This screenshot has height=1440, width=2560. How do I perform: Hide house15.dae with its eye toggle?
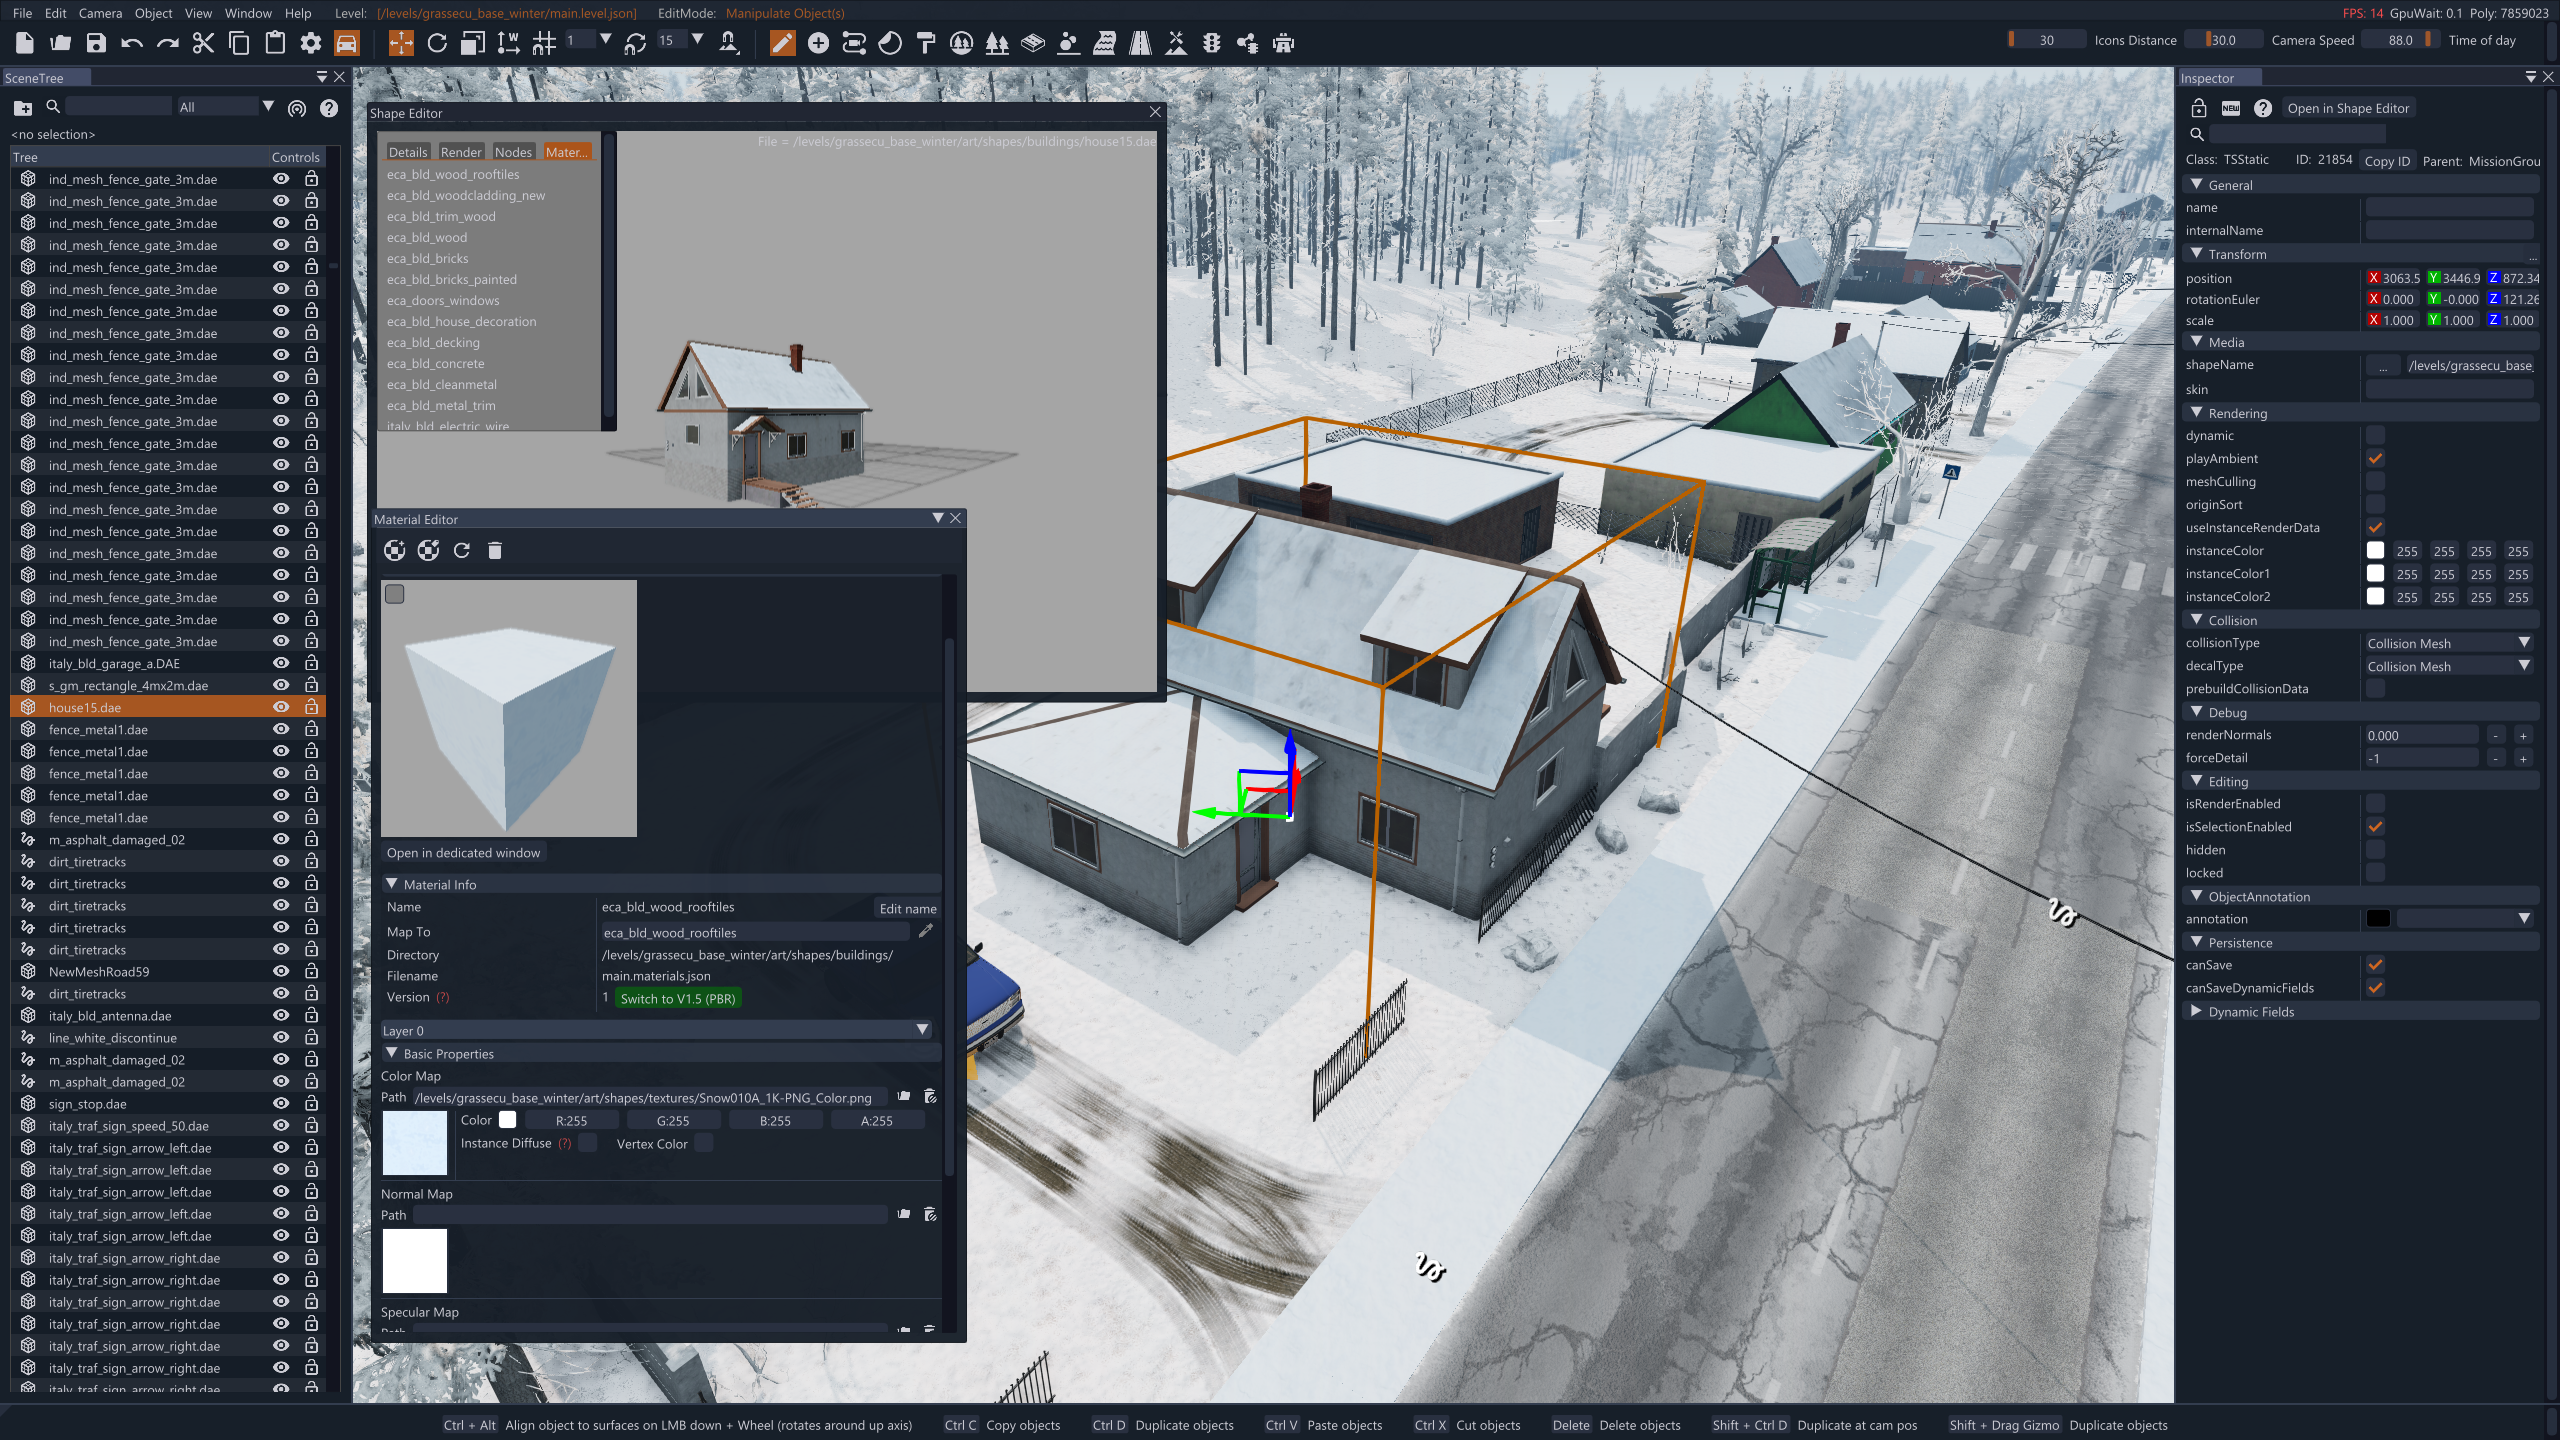281,707
